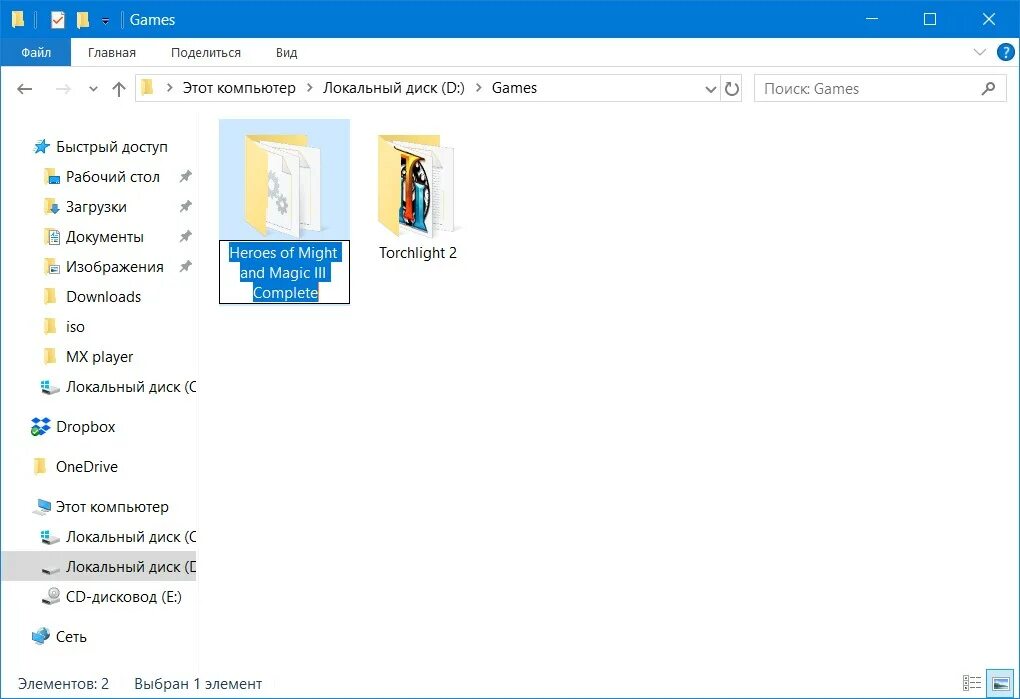This screenshot has width=1020, height=699.
Task: Select the Heroes of Might and Magic III folder icon
Action: tap(284, 185)
